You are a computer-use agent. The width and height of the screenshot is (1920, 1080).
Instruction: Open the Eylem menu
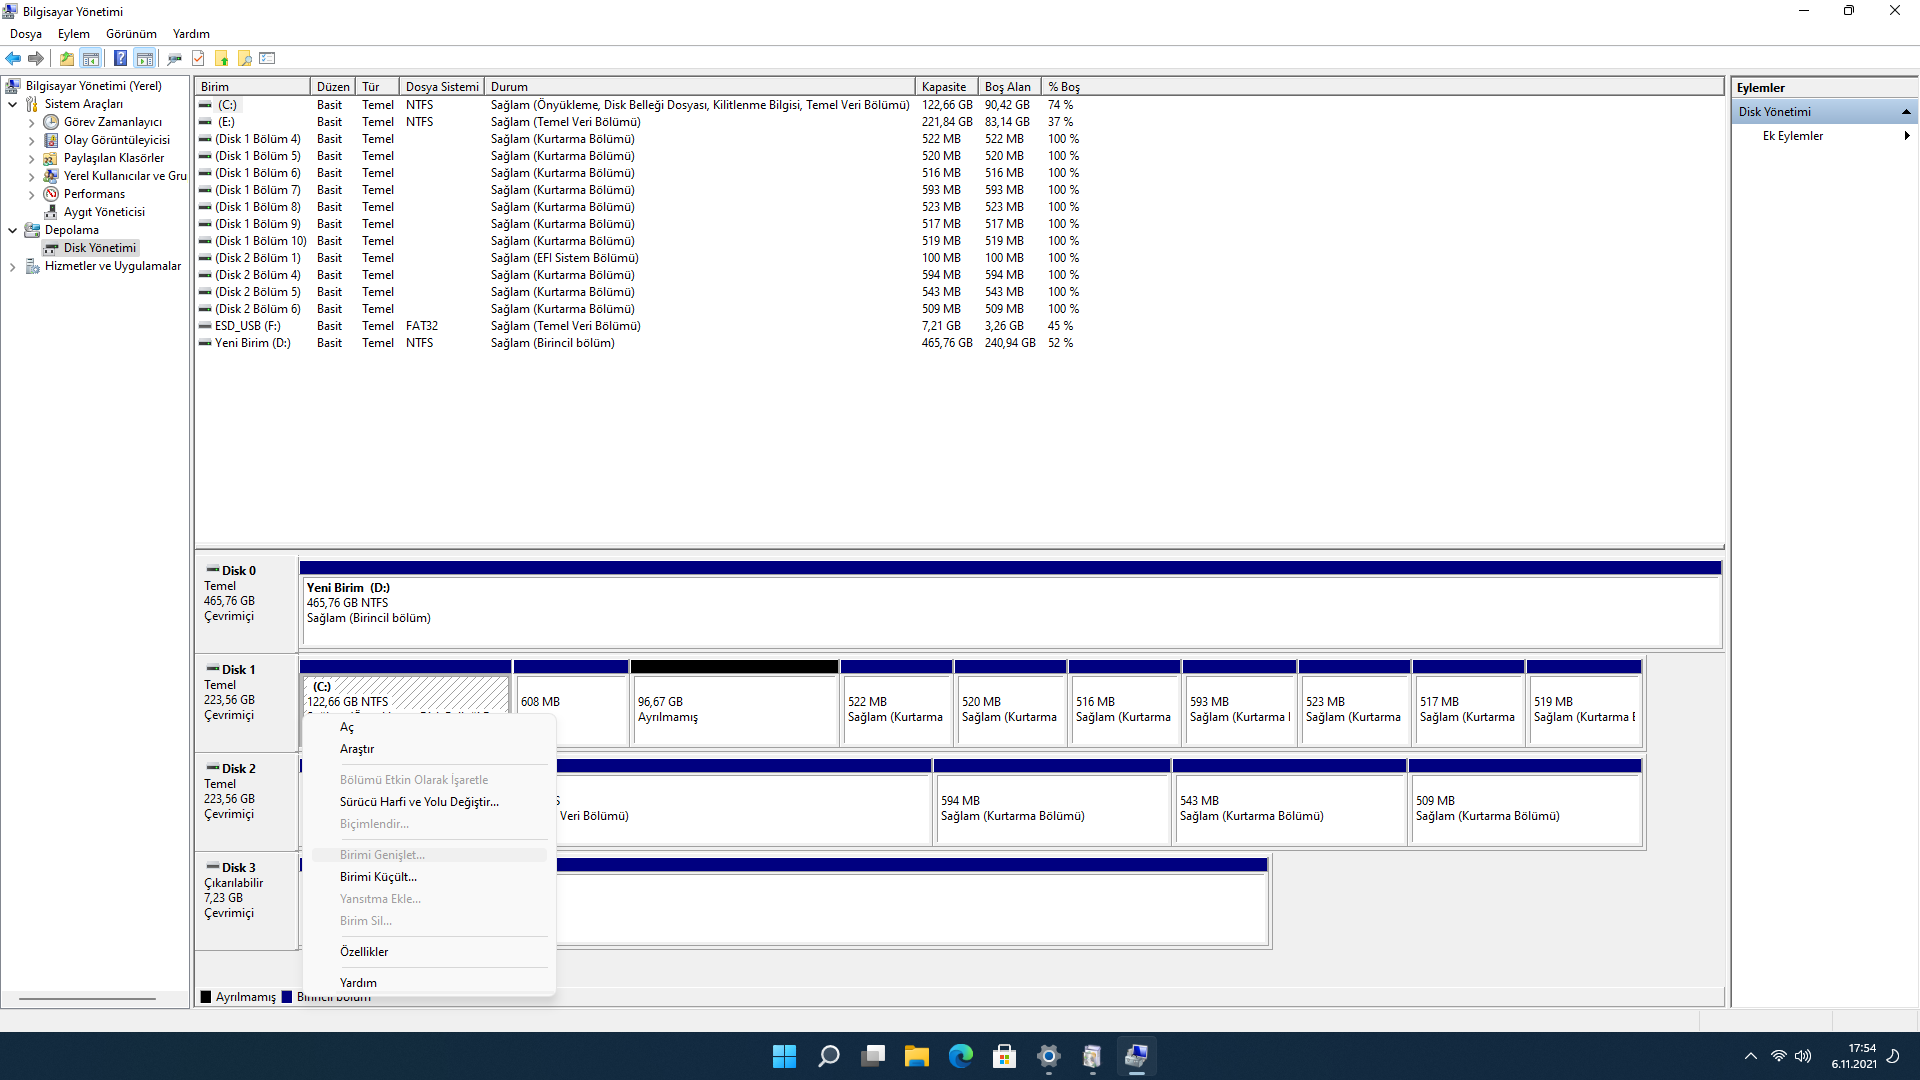[x=73, y=34]
